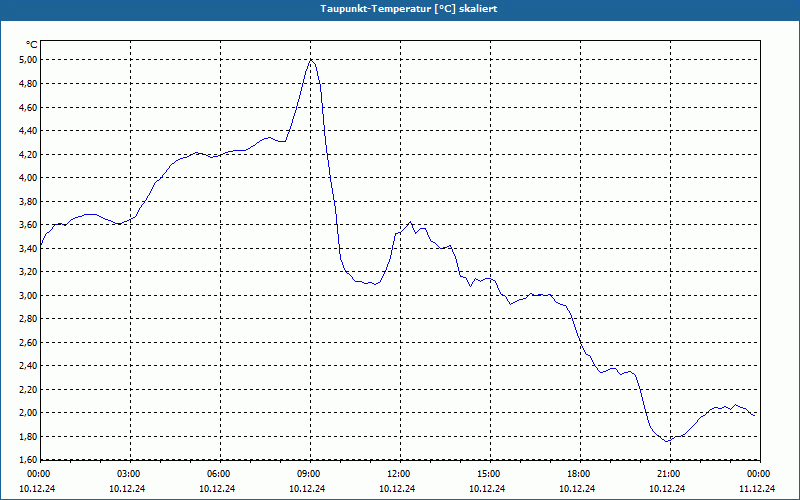
Task: Click the 3,40 y-axis label
Action: click(29, 248)
